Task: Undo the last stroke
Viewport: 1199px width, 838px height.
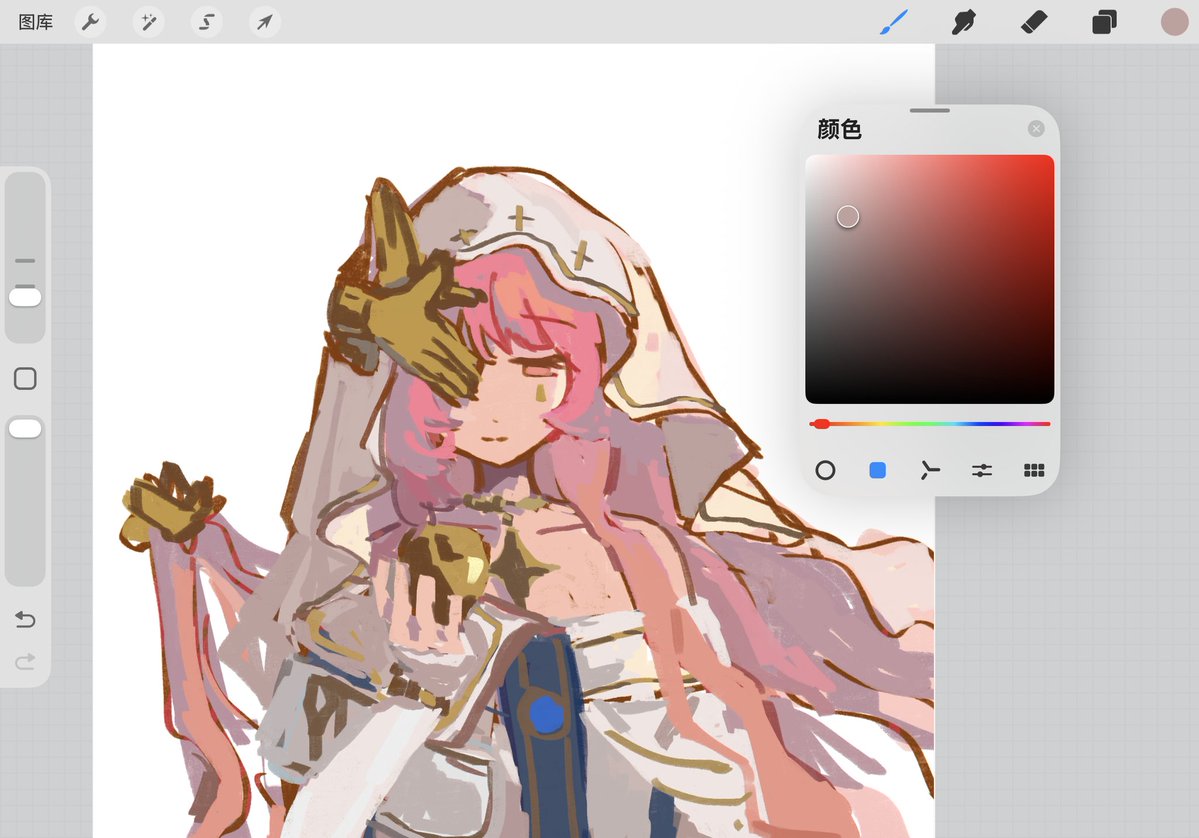Action: 25,619
